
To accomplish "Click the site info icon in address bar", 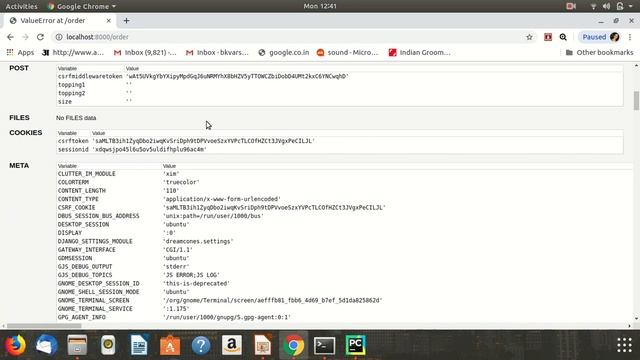I will click(x=59, y=37).
